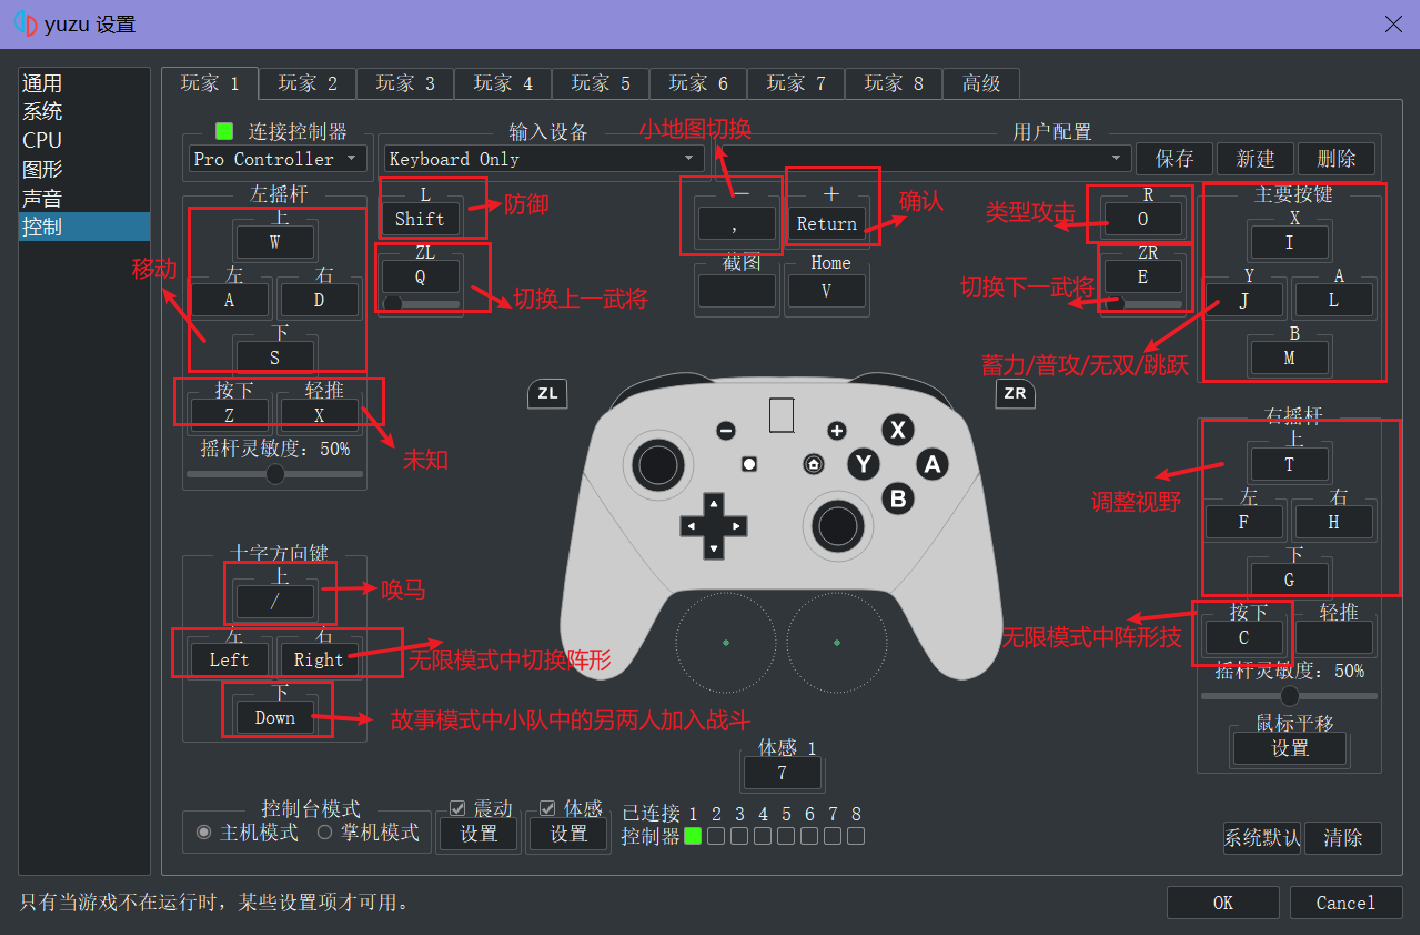This screenshot has width=1420, height=935.
Task: Click the 保存 profile button
Action: tap(1174, 159)
